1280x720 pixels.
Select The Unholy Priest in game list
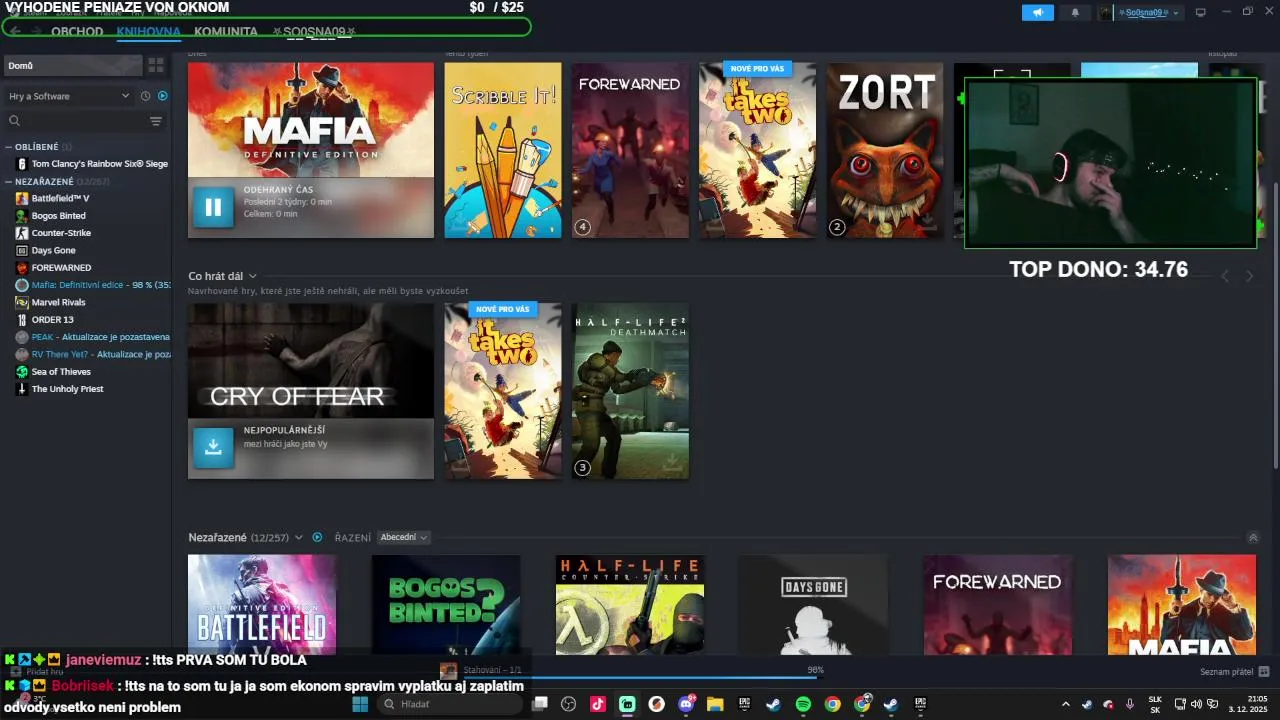(67, 388)
